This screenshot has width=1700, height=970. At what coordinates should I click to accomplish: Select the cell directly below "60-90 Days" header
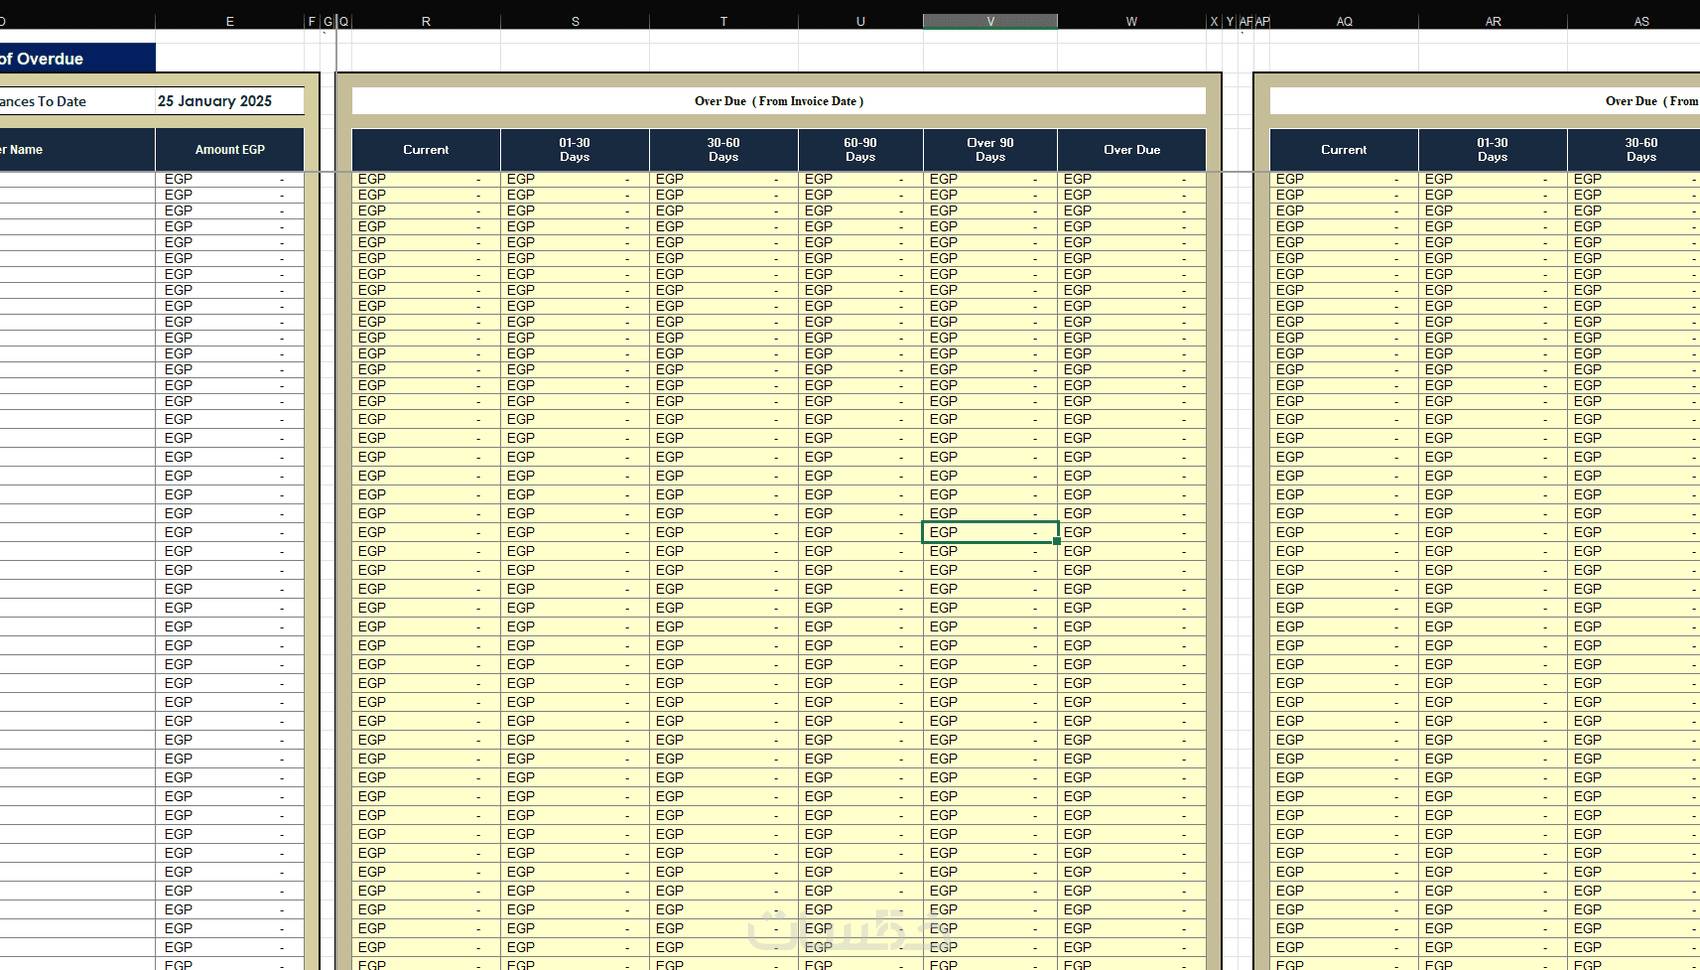coord(861,179)
